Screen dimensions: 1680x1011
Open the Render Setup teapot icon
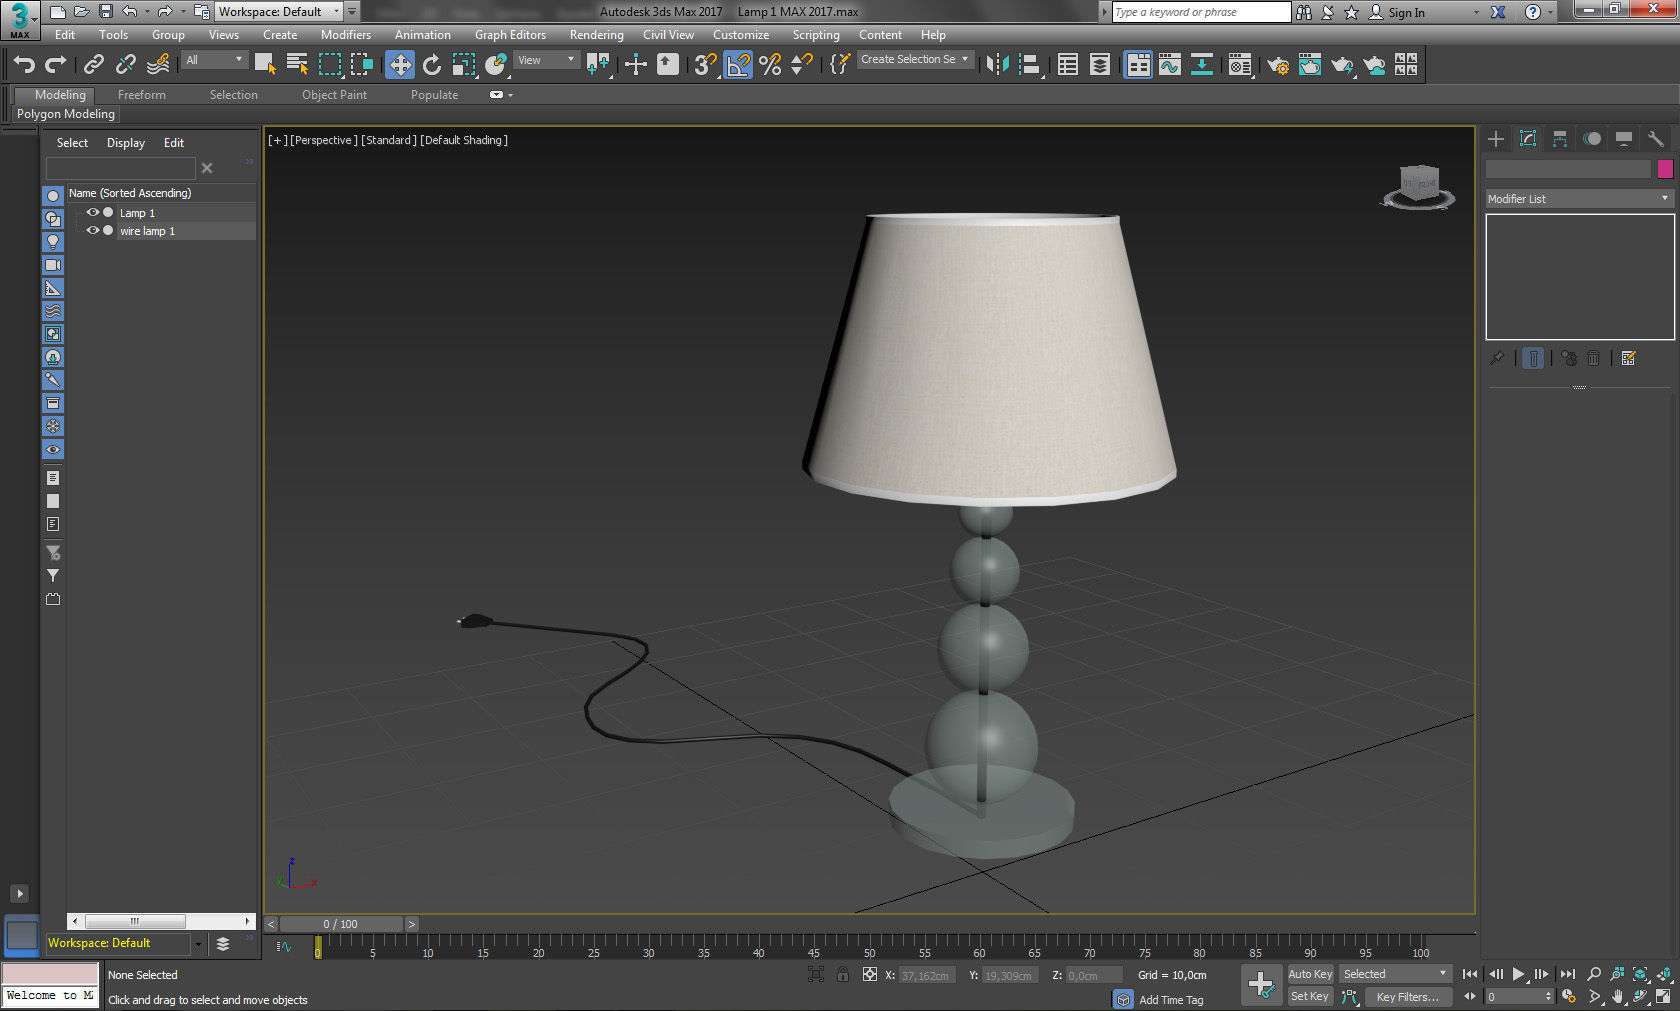tap(1278, 65)
